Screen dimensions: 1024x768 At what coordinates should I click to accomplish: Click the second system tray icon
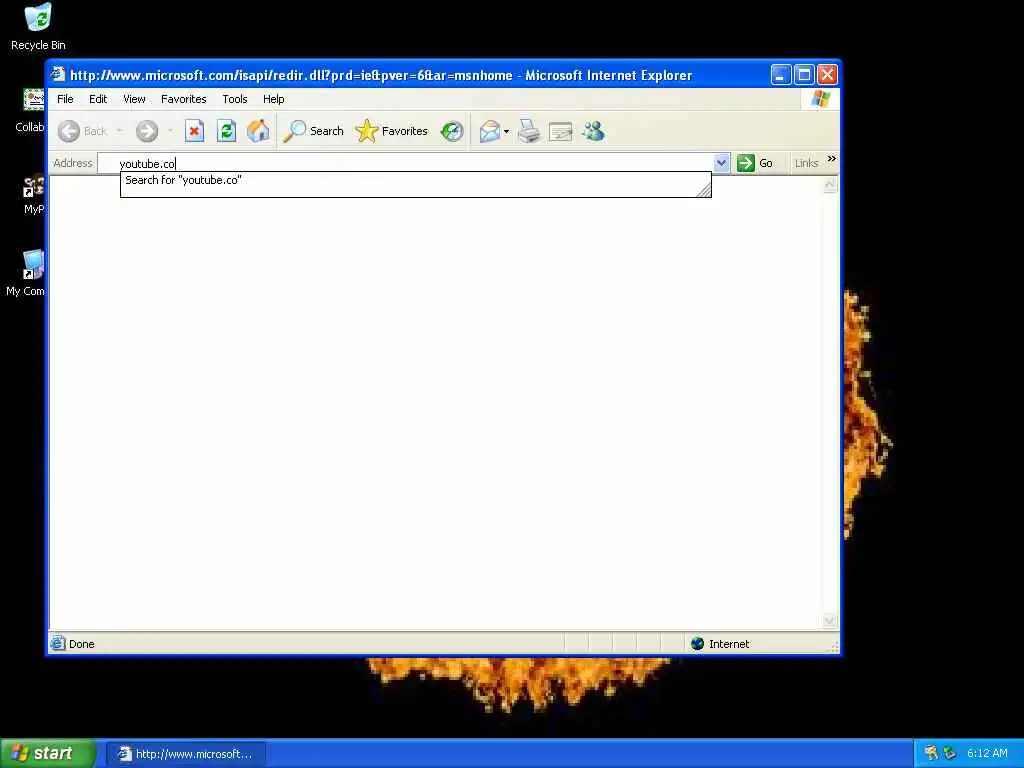pyautogui.click(x=949, y=753)
